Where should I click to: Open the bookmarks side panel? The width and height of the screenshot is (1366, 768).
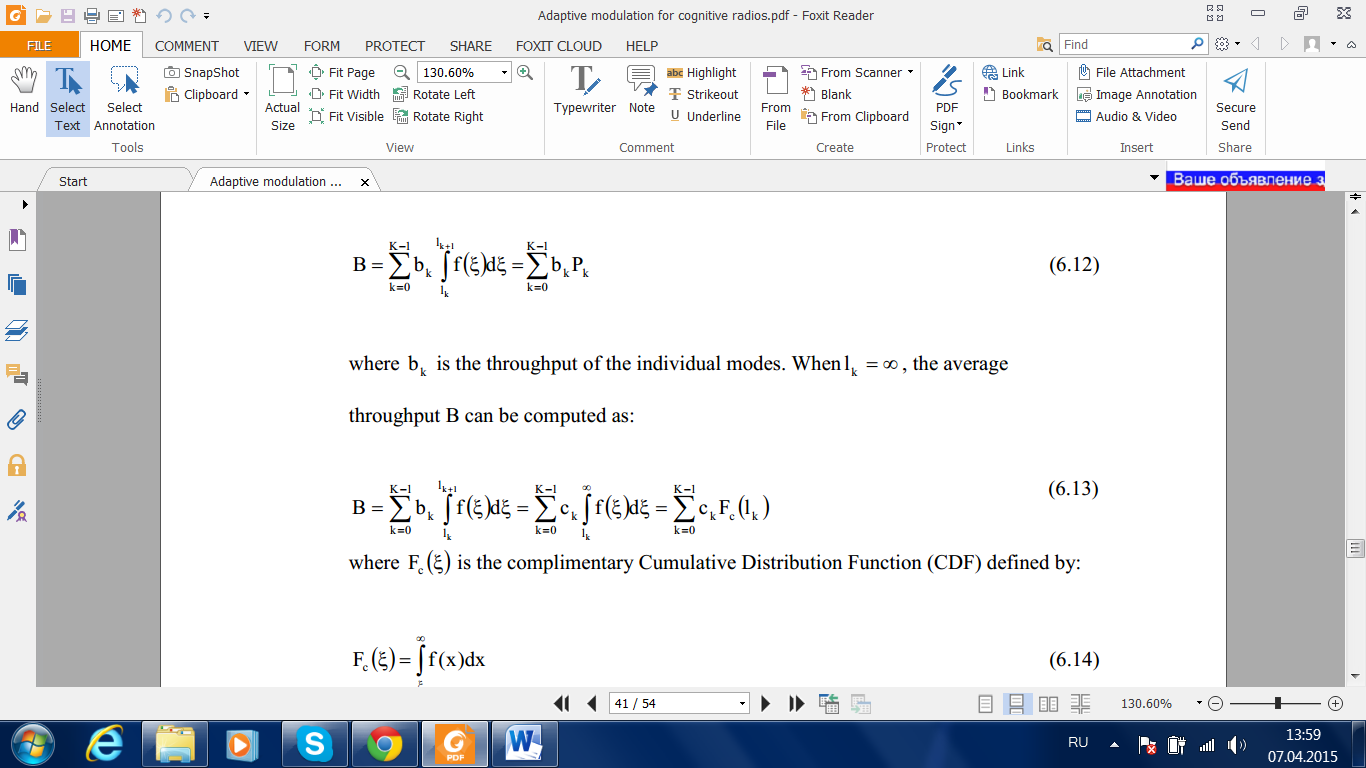[17, 240]
